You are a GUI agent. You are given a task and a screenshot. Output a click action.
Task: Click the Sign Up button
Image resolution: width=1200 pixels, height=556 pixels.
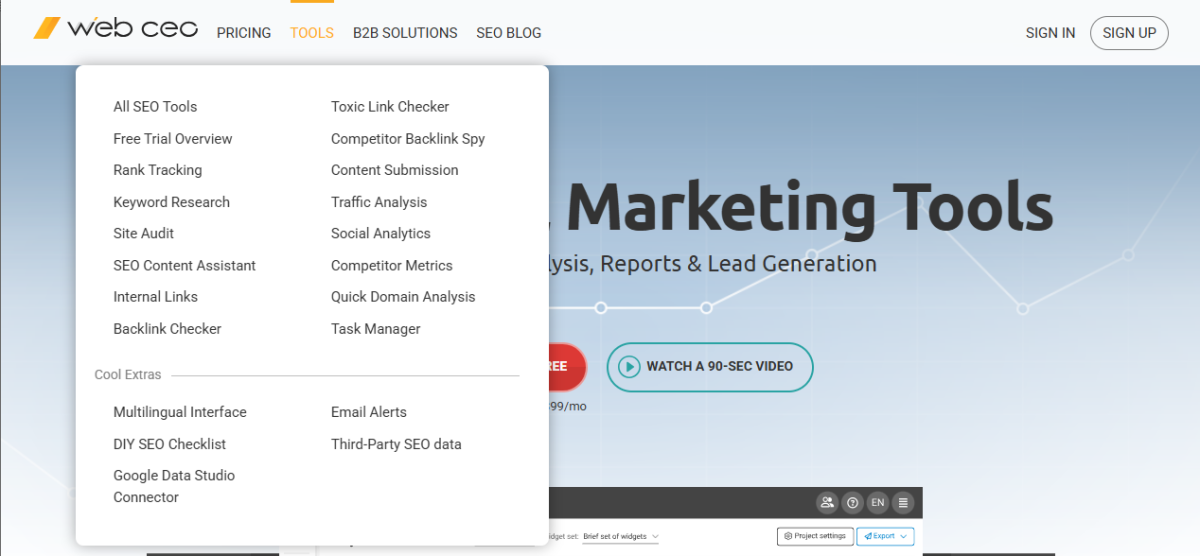[1129, 33]
